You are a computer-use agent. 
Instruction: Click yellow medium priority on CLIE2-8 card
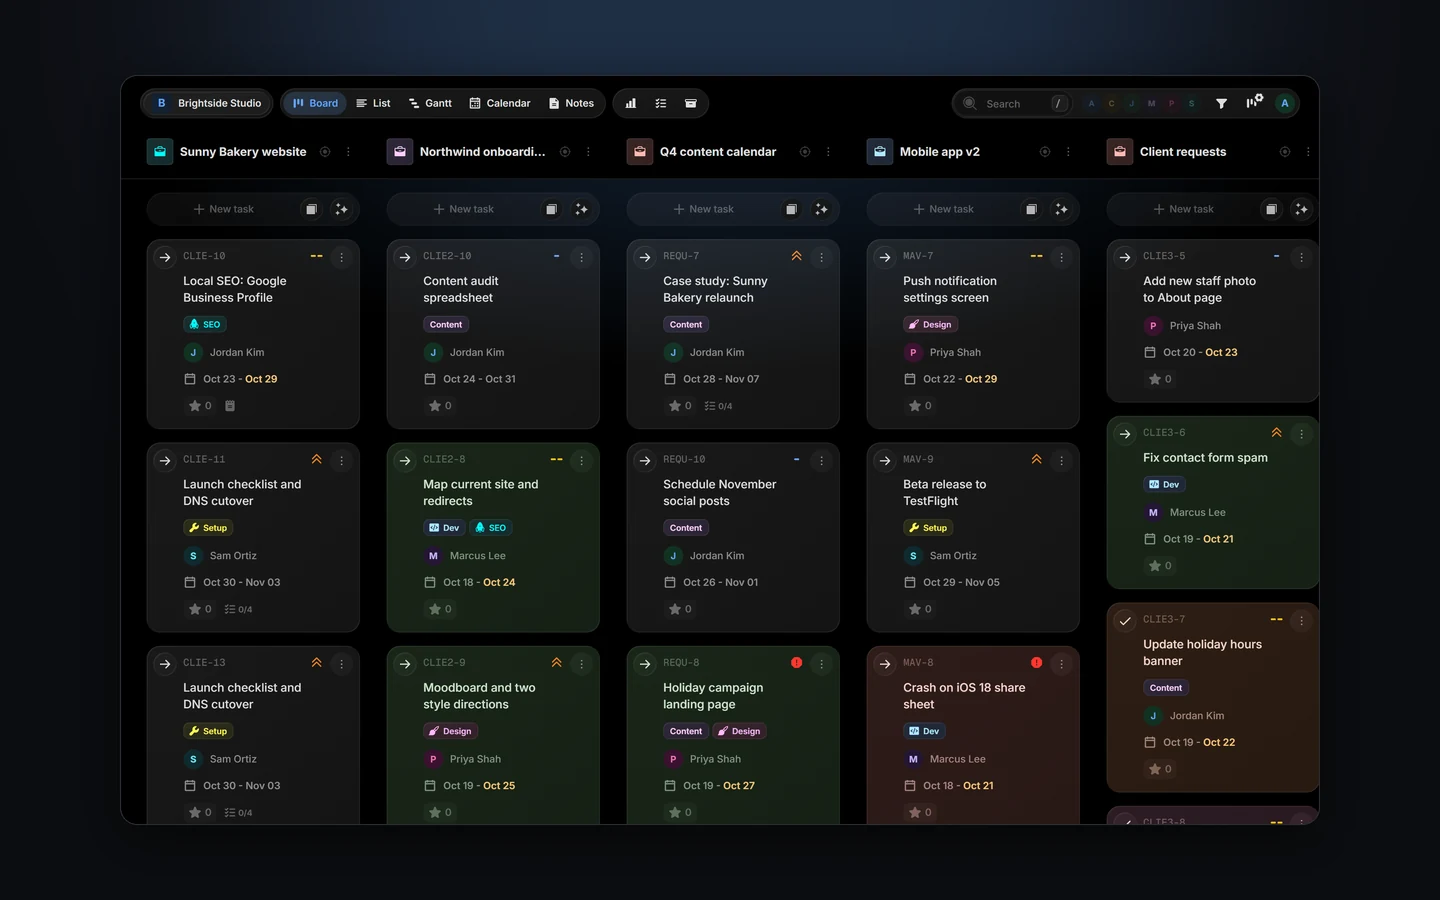(x=556, y=459)
